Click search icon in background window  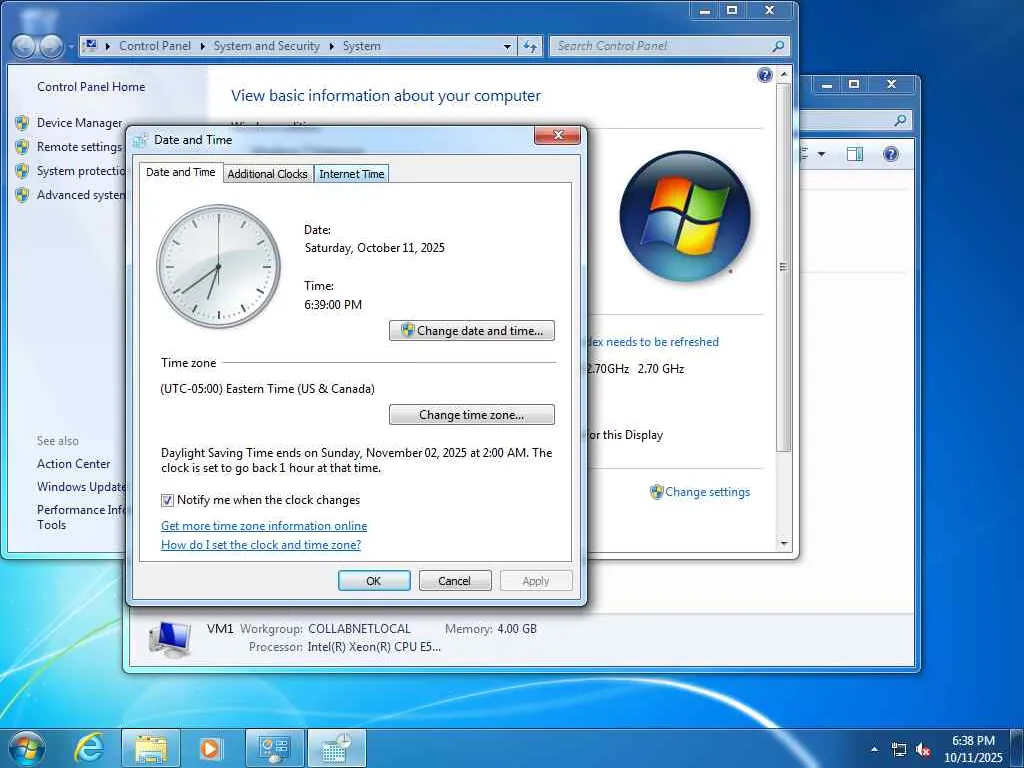coord(900,120)
